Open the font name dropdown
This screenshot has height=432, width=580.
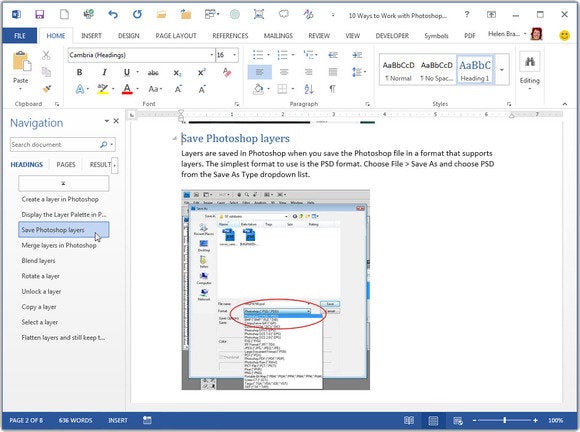pyautogui.click(x=212, y=55)
